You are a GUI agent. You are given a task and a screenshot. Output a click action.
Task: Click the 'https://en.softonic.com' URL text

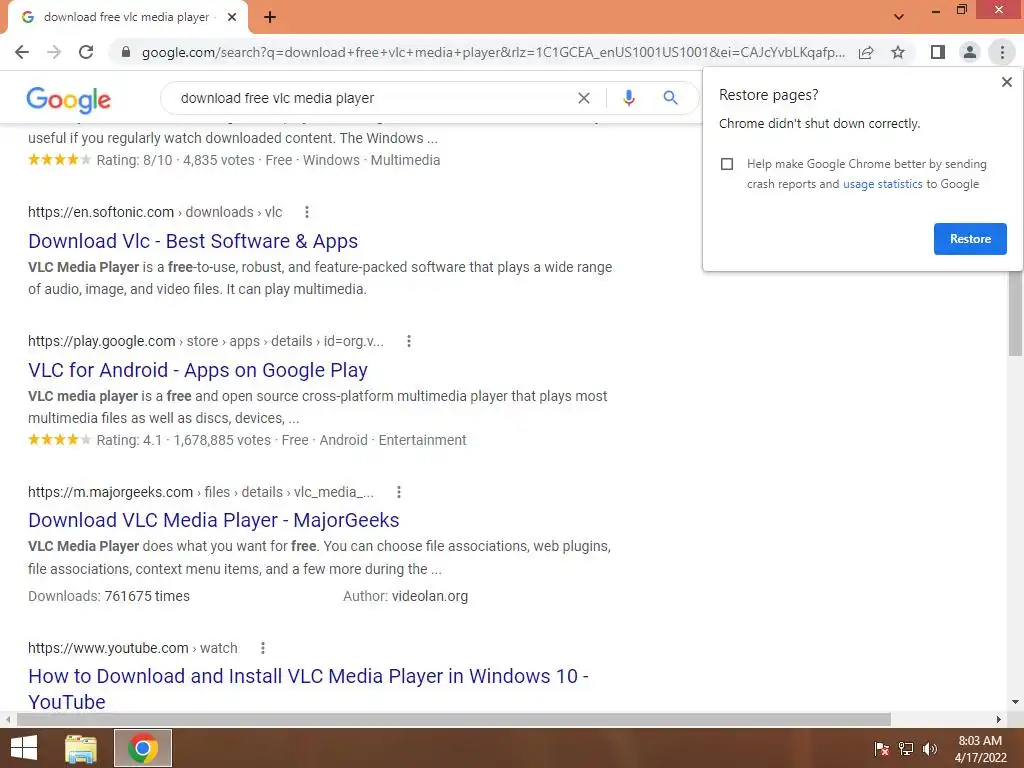tap(101, 212)
